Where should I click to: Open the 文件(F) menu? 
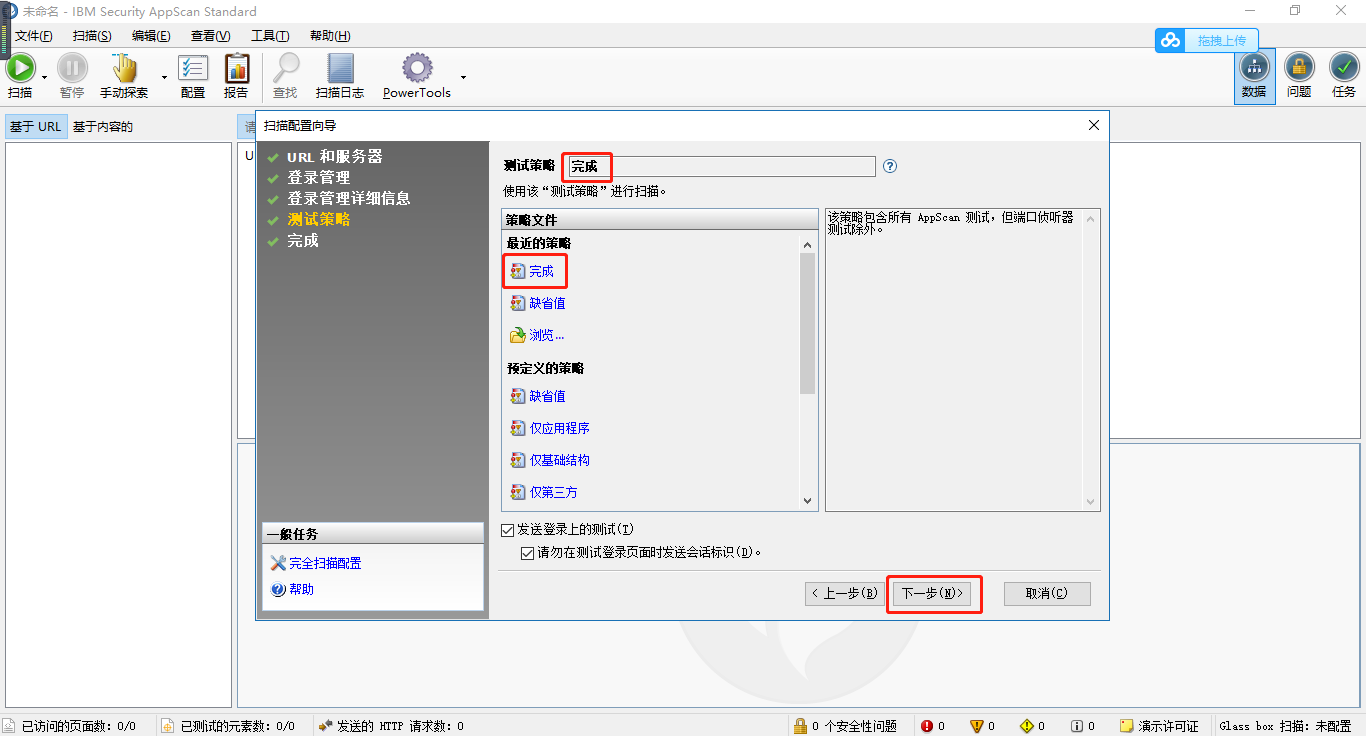pos(33,36)
